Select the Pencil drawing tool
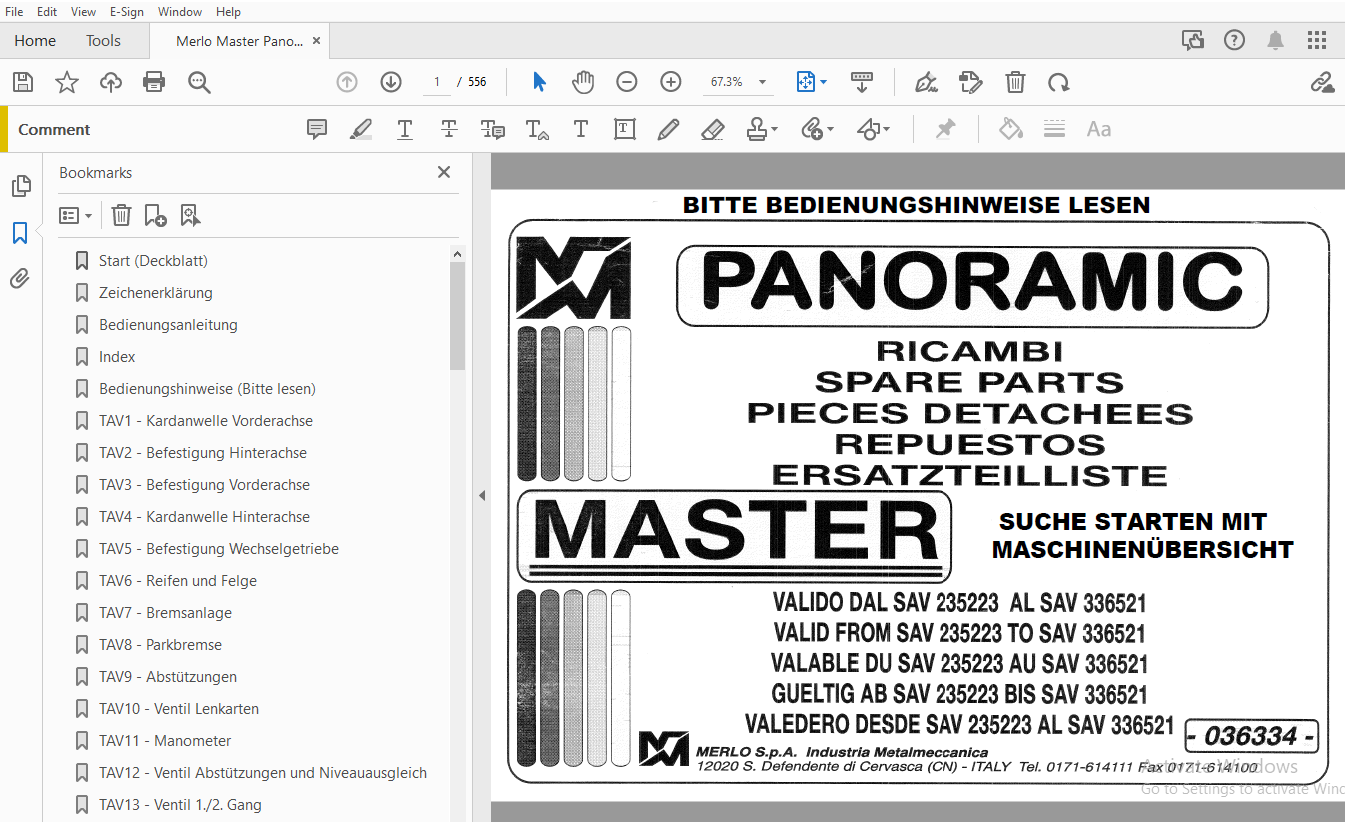1345x822 pixels. pyautogui.click(x=668, y=129)
